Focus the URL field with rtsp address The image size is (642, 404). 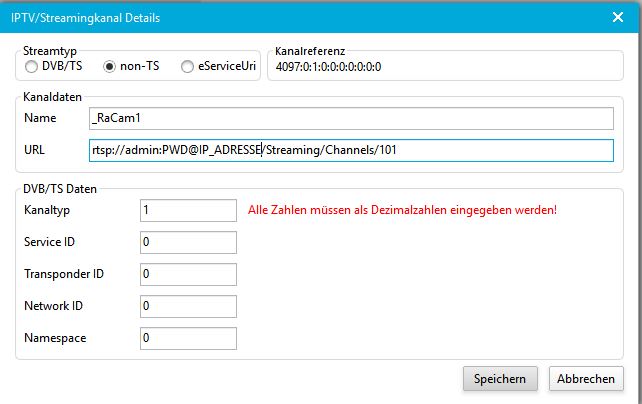[x=350, y=151]
